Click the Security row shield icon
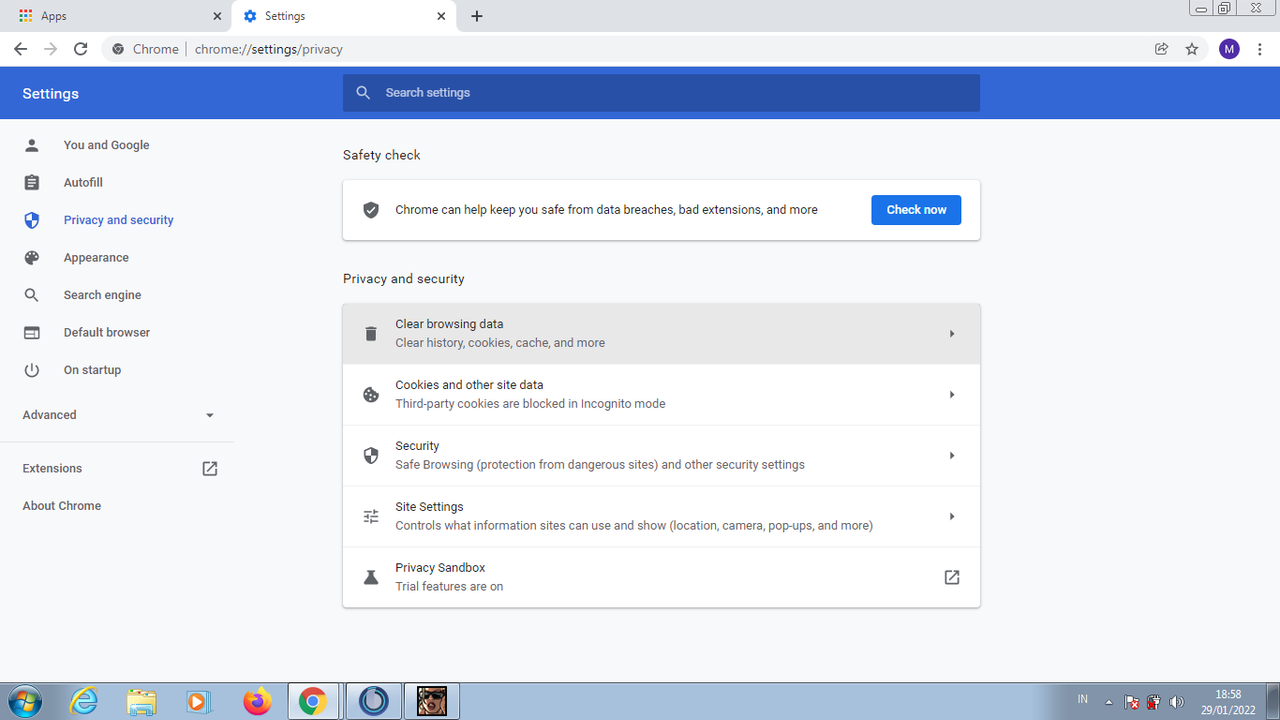This screenshot has width=1280, height=720. click(371, 456)
